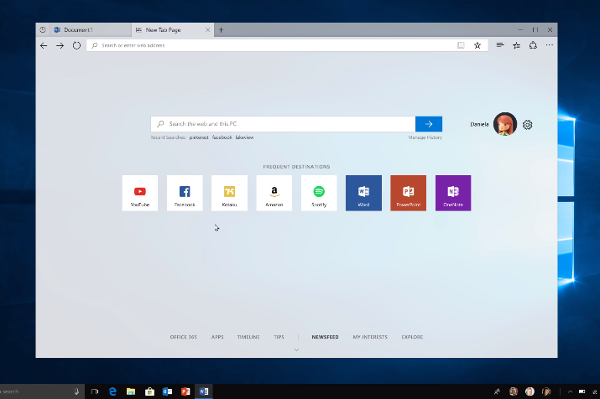Select the TIMELINE tab
This screenshot has height=399, width=600.
[x=248, y=337]
